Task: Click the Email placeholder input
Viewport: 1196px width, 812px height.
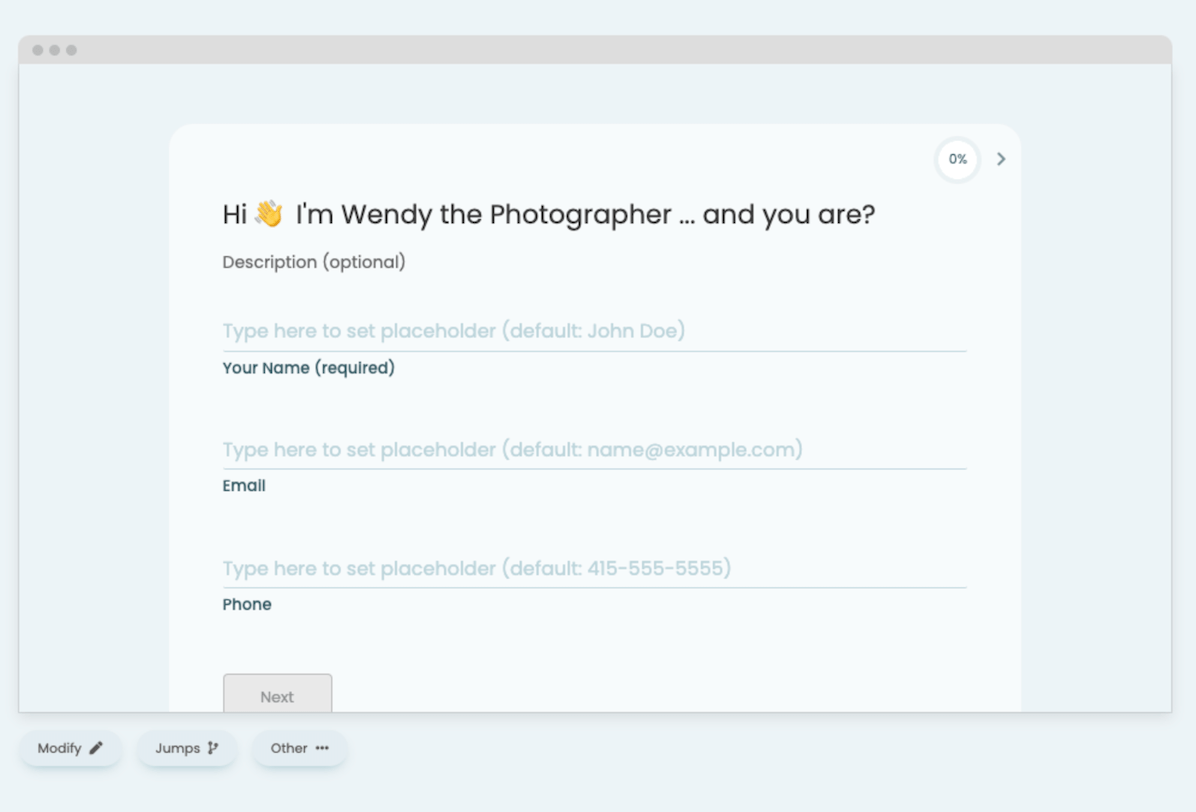Action: click(511, 449)
